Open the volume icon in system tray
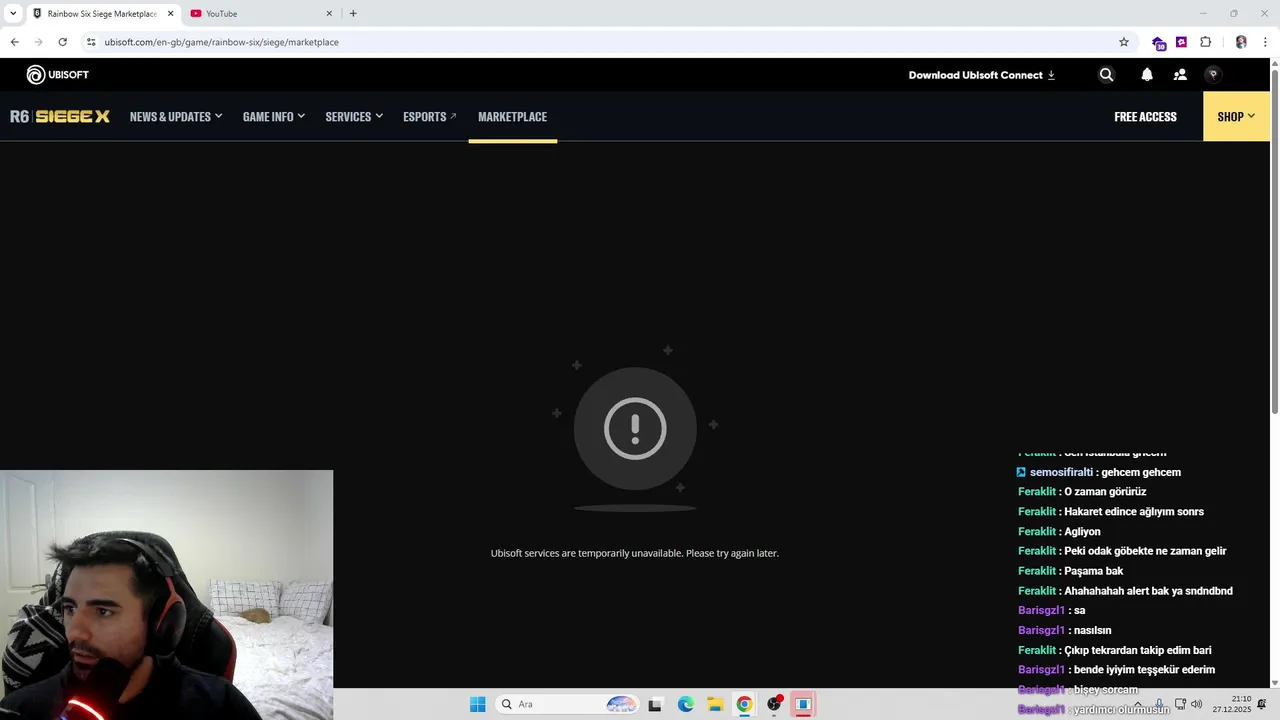Image resolution: width=1280 pixels, height=720 pixels. coord(1196,704)
